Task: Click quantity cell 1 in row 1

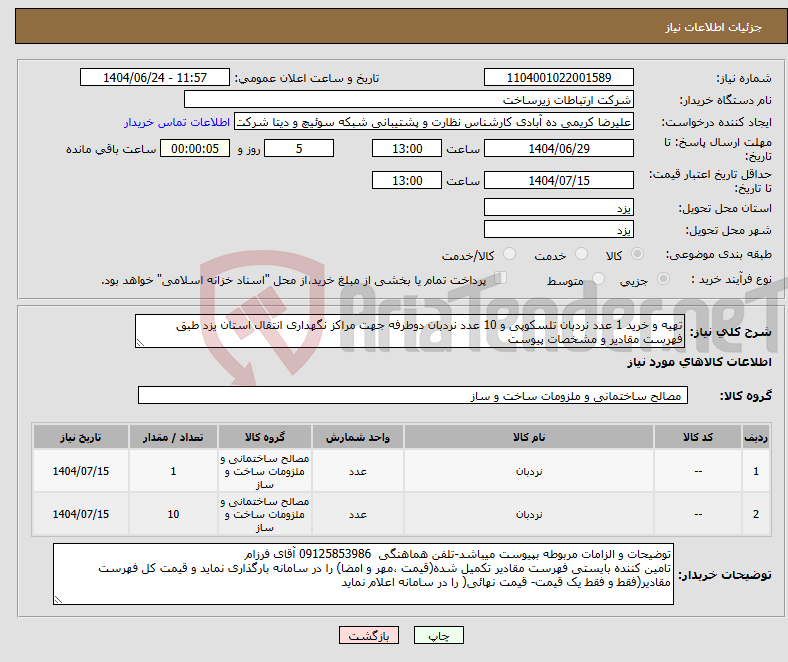Action: 173,471
